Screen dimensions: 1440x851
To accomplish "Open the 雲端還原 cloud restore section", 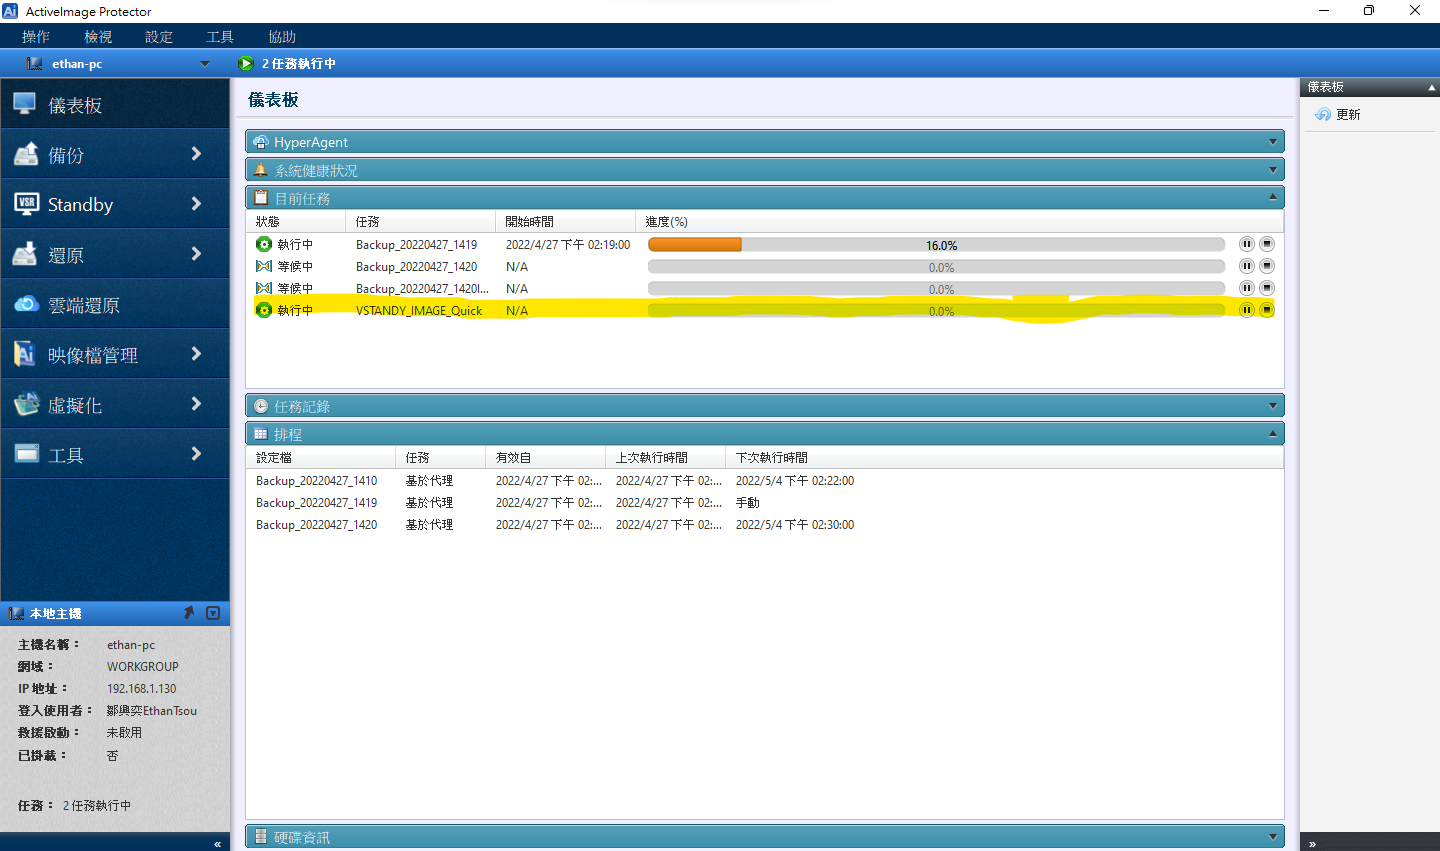I will (x=114, y=305).
